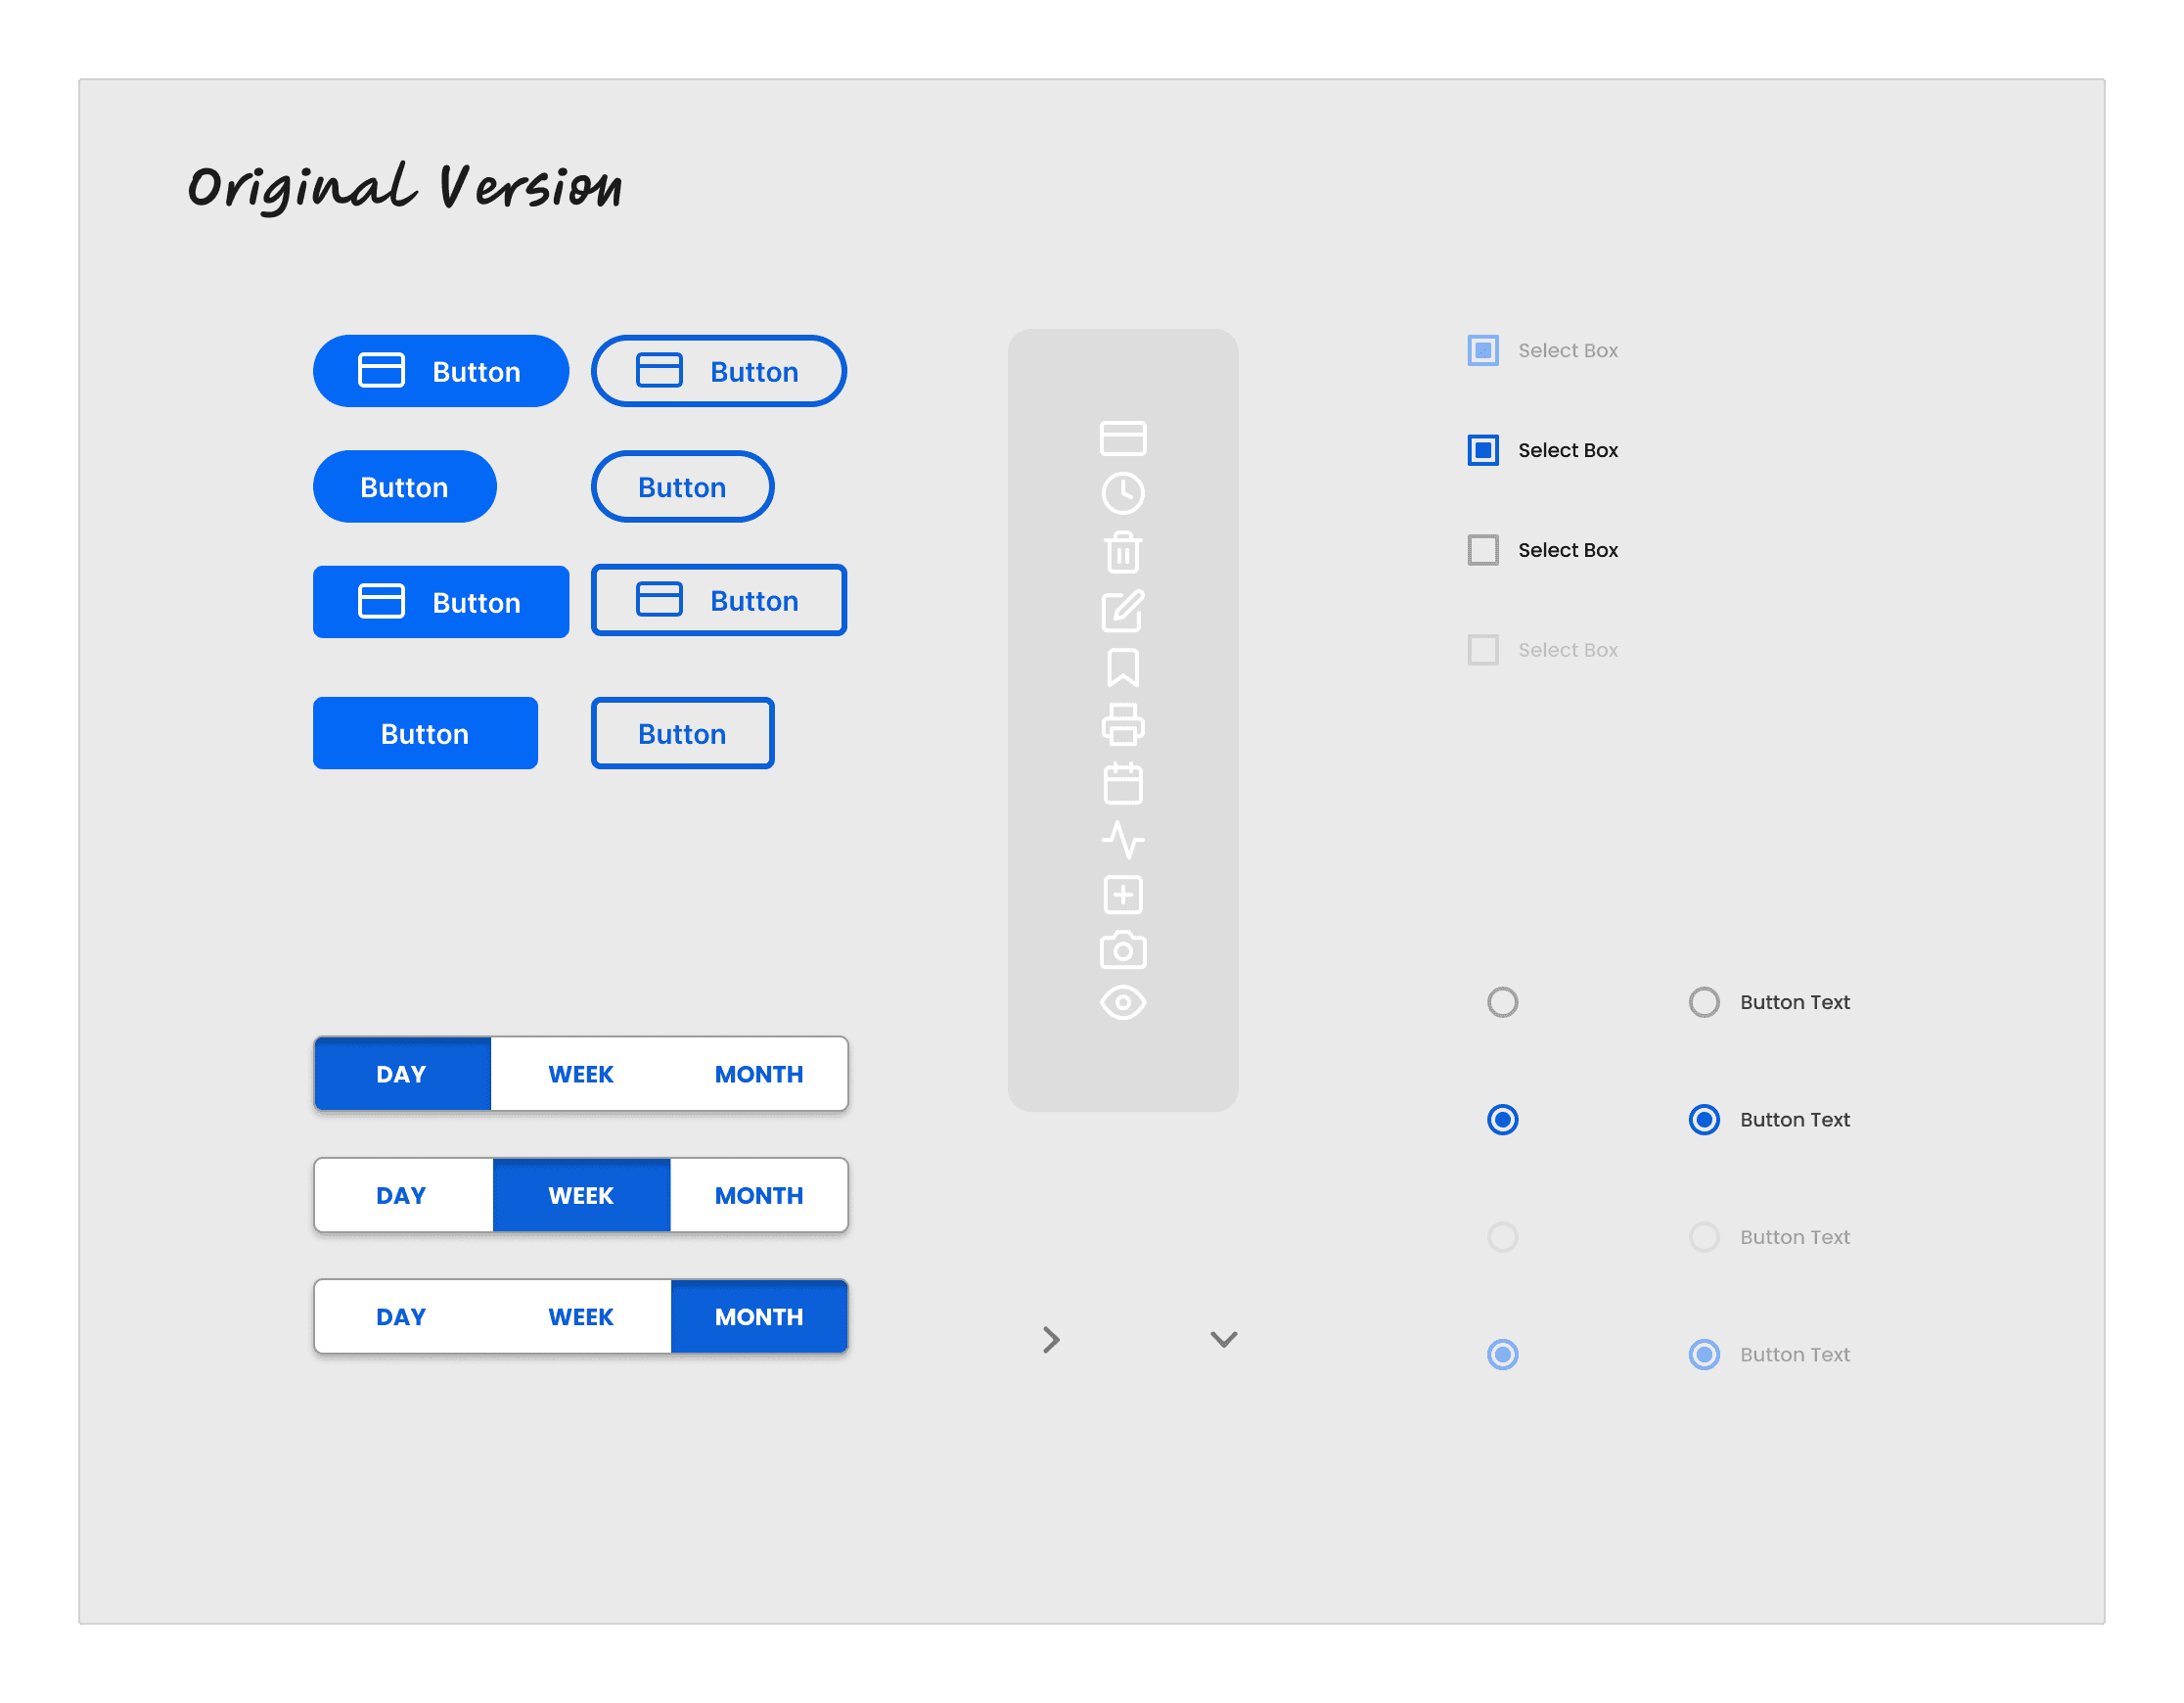
Task: Click the calendar icon
Action: click(1122, 783)
